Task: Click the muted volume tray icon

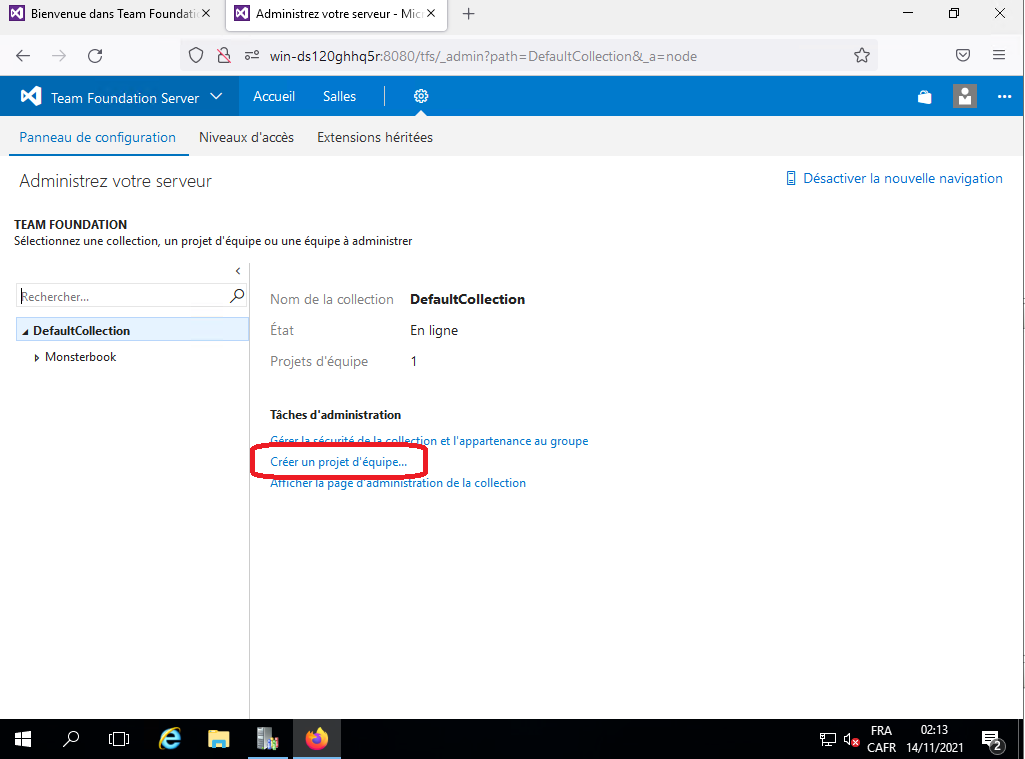Action: click(x=851, y=739)
